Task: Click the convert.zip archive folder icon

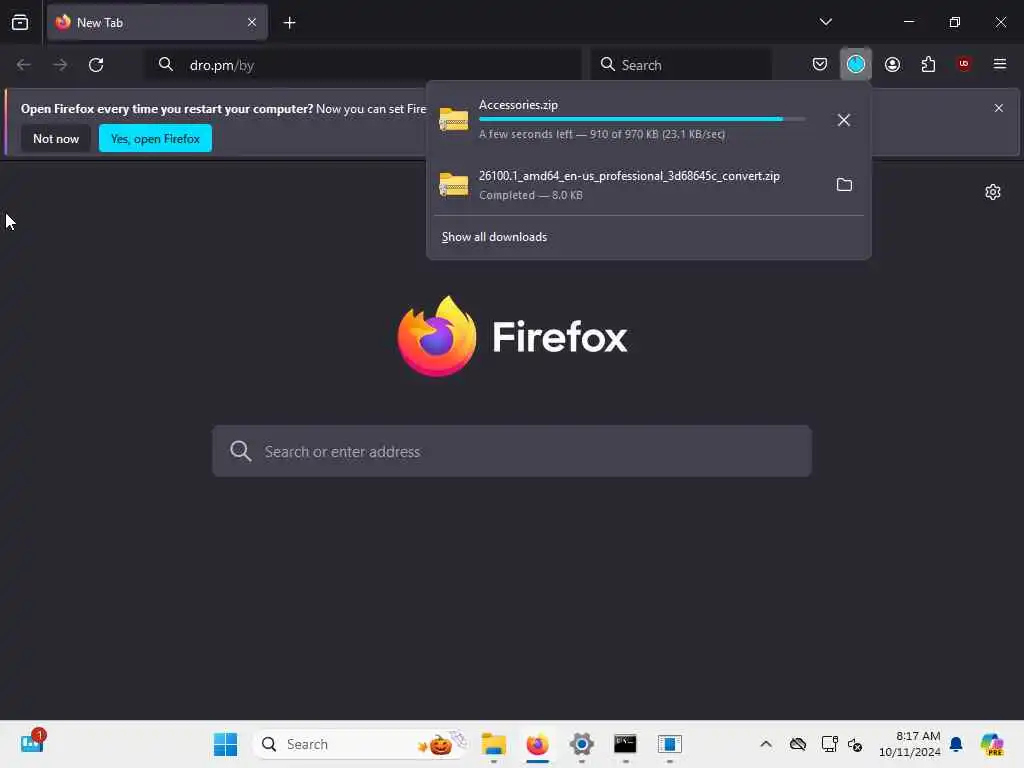Action: [454, 184]
